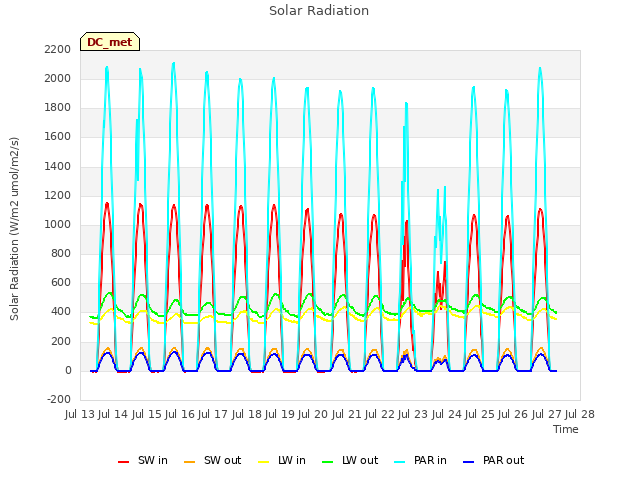
Task: Click the Jul 20 x-axis date label
Action: pos(313,415)
